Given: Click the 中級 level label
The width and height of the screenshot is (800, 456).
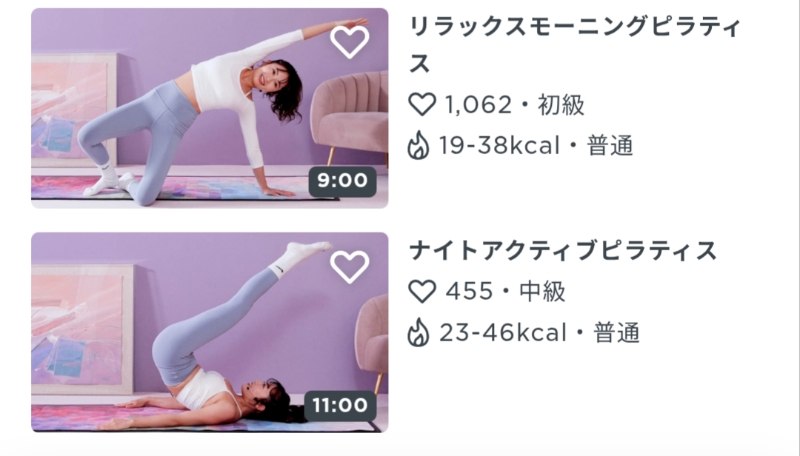Looking at the screenshot, I should (x=542, y=292).
